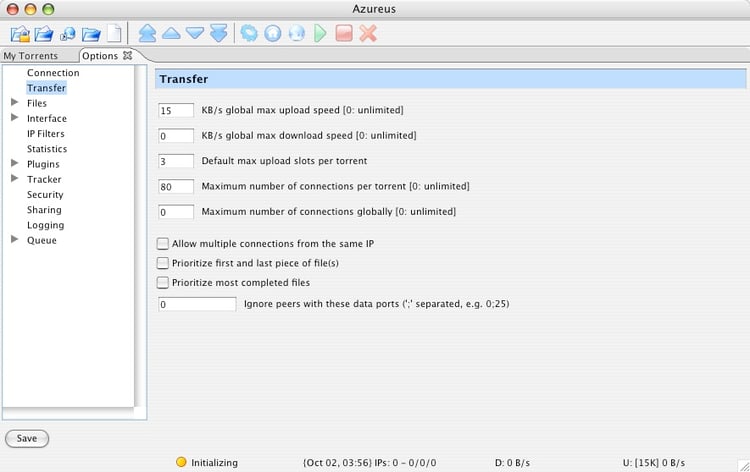
Task: Move torrent to top of queue
Action: click(147, 33)
